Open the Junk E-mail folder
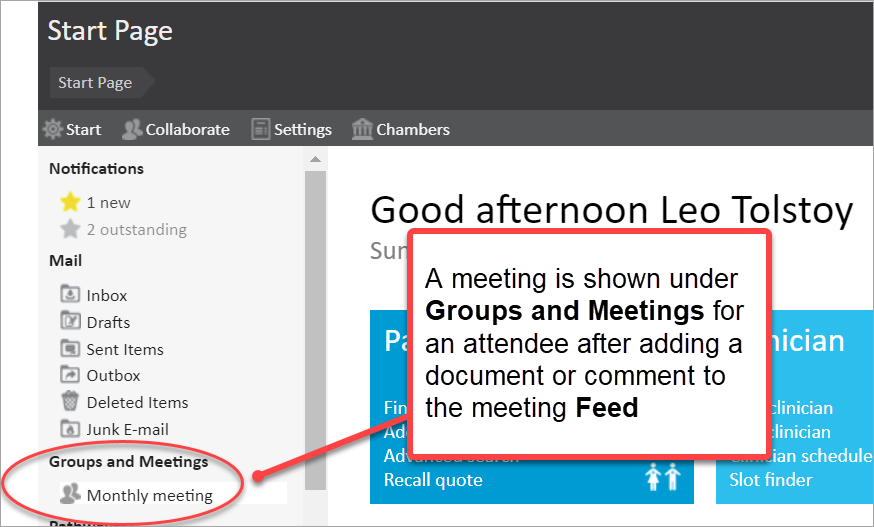 (127, 429)
